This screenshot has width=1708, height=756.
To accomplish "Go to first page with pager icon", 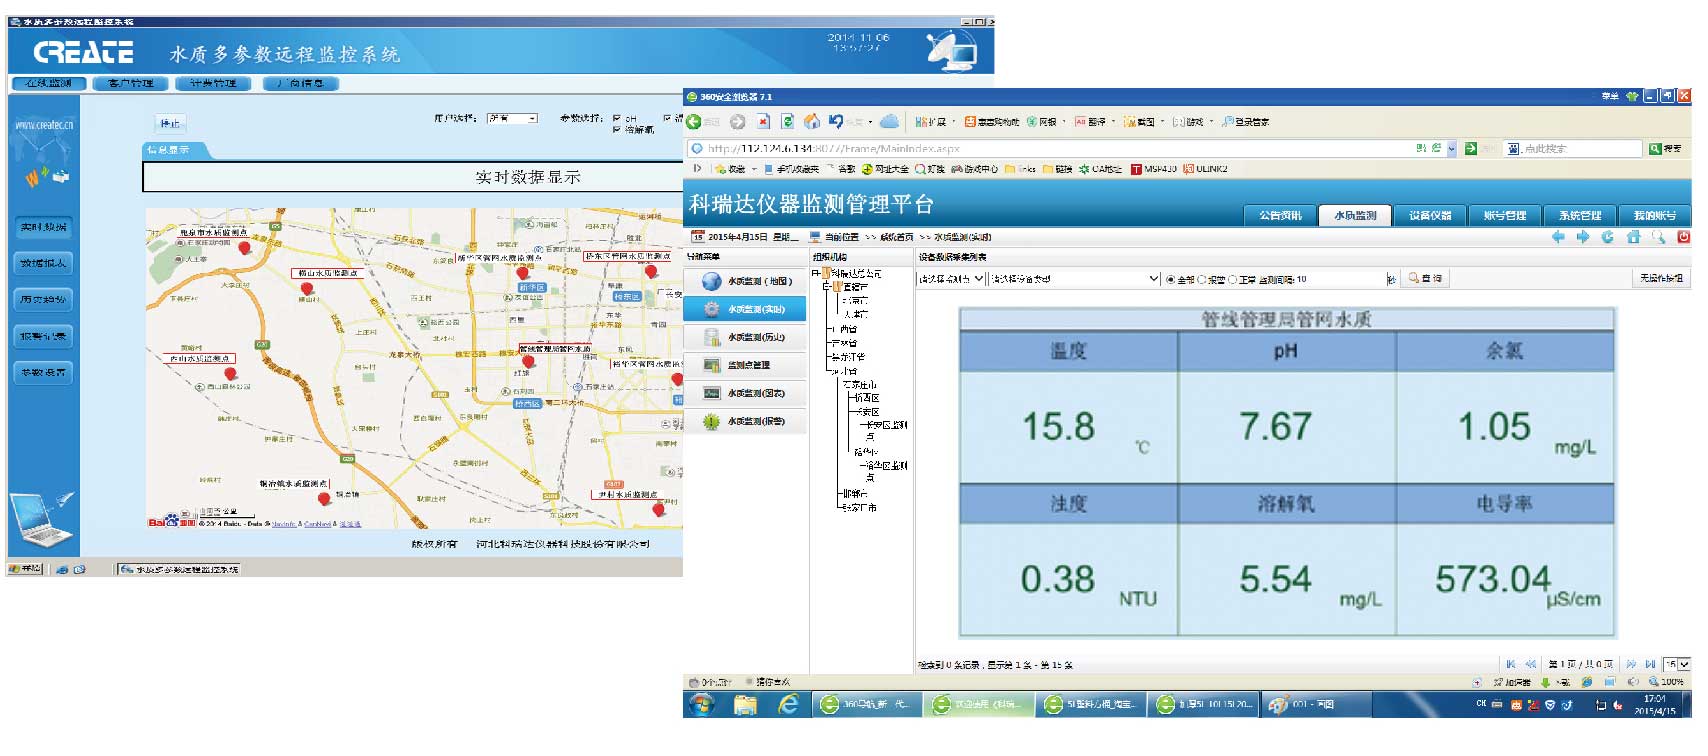I will (x=1511, y=664).
